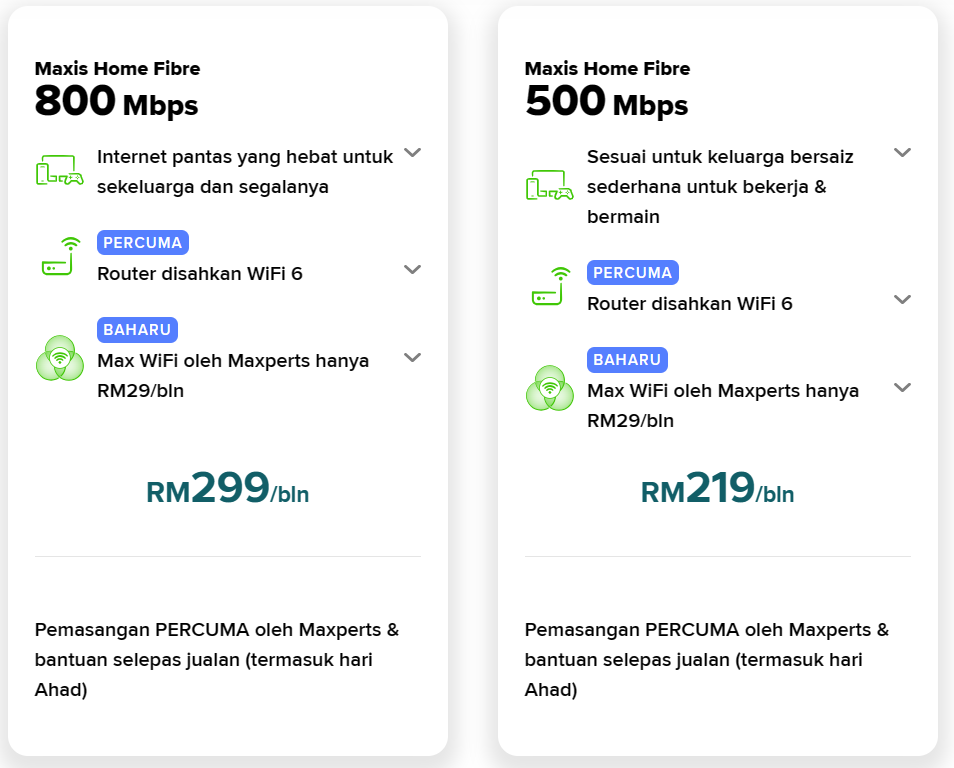The image size is (954, 768).
Task: Expand WiFi 6 router details in 800 Mbps plan
Action: click(x=412, y=270)
